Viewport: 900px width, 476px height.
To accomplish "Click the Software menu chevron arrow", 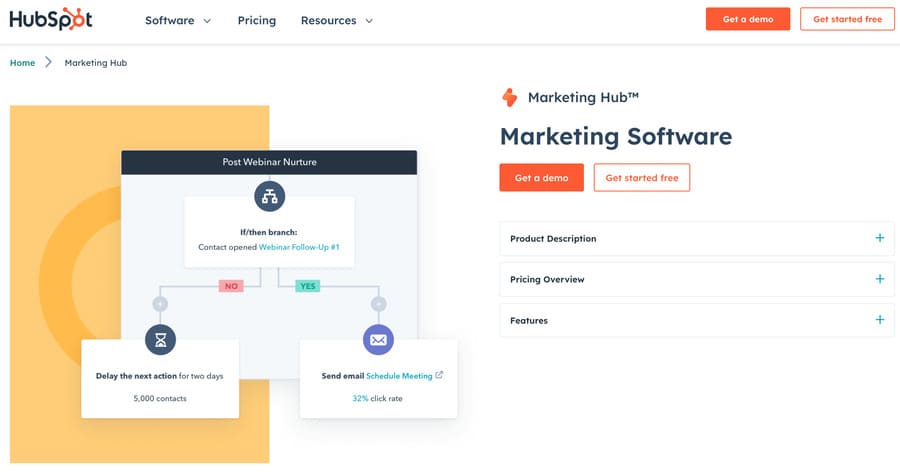I will (x=207, y=21).
